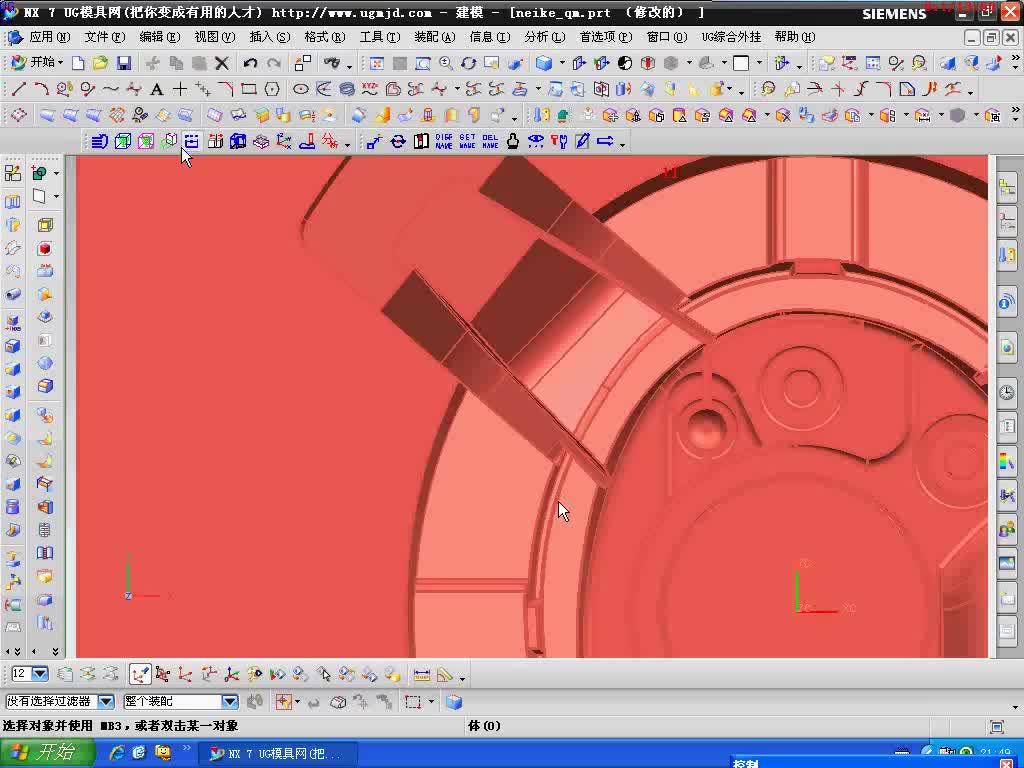Click the New file icon
Screen dimensions: 1024x768
78,63
